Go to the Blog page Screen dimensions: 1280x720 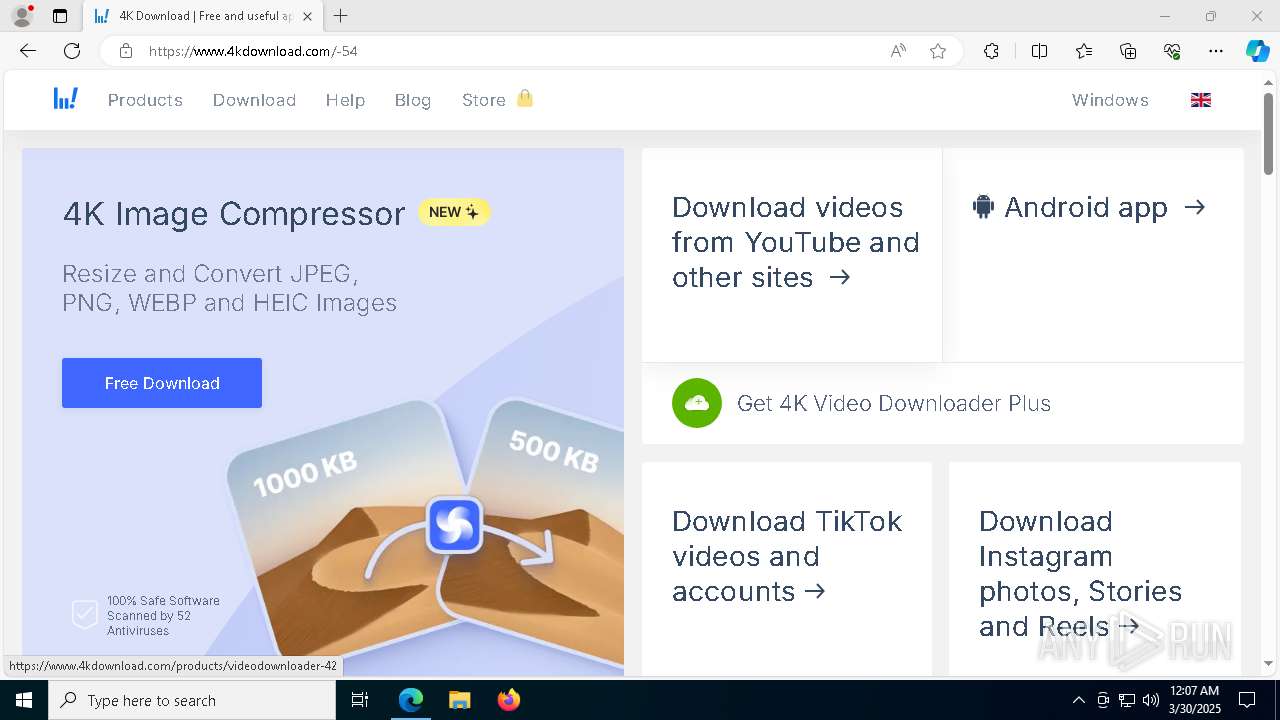coord(413,100)
